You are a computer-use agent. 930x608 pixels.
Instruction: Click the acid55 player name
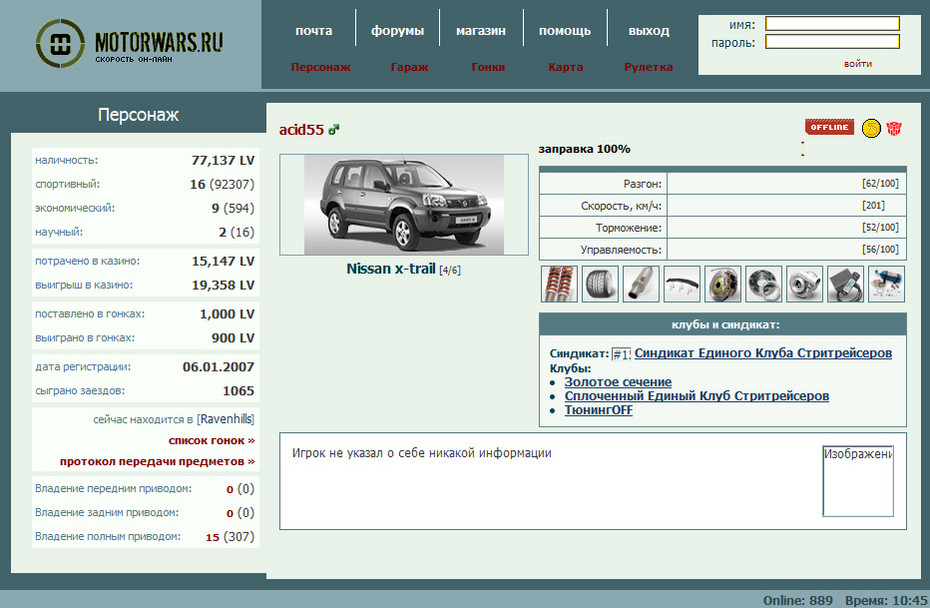(x=301, y=129)
